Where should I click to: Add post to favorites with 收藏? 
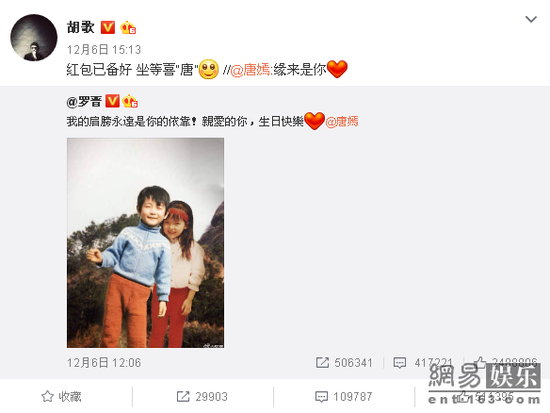click(61, 397)
